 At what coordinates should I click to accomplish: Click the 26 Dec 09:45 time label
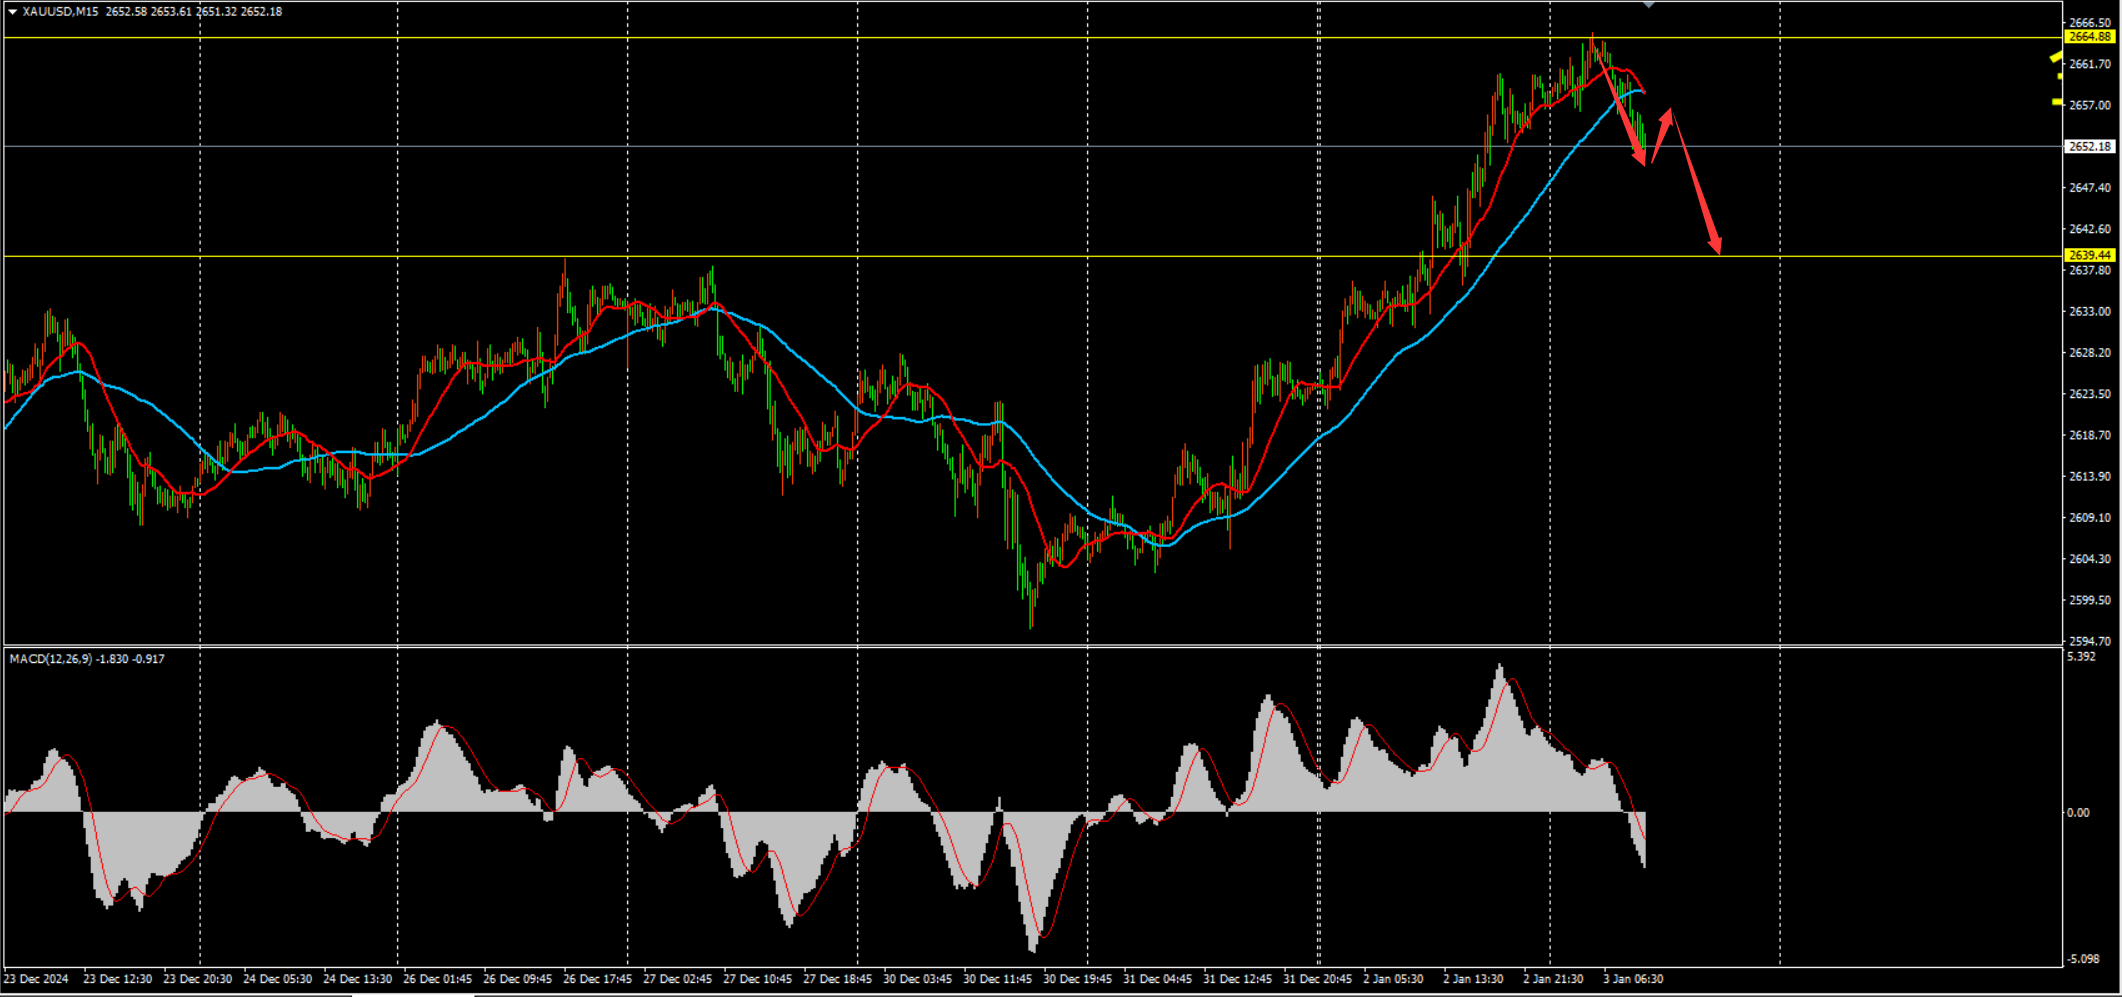(518, 979)
